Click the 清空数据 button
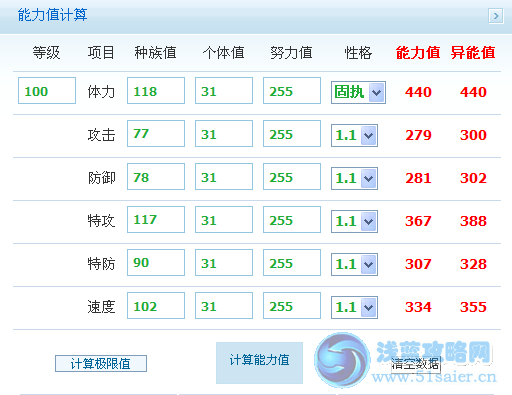This screenshot has height=395, width=512. click(x=415, y=364)
